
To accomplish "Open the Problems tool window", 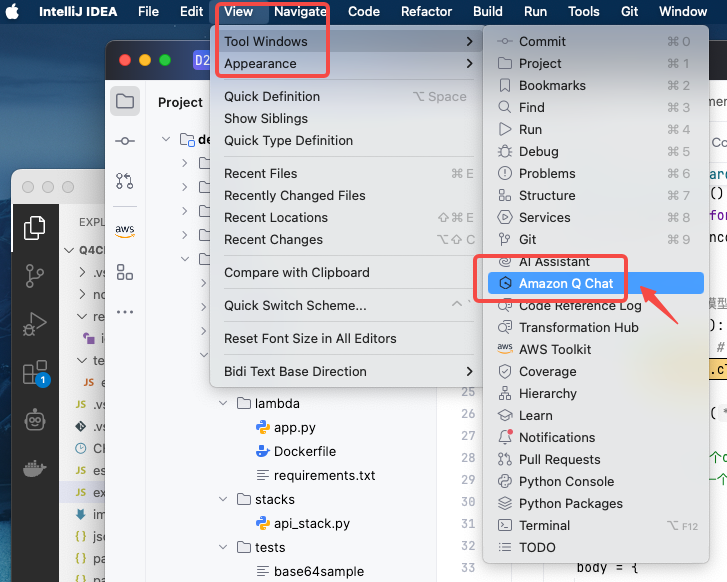I will pos(596,173).
